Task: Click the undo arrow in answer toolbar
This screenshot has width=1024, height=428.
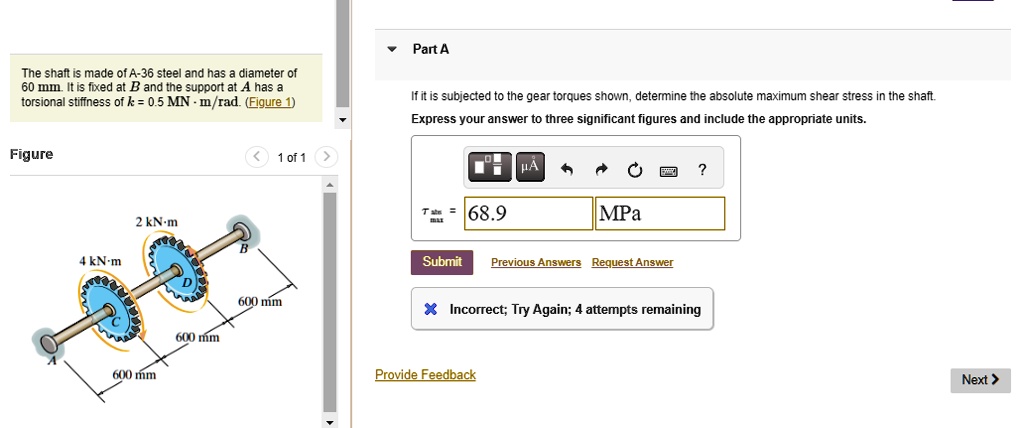Action: click(568, 170)
